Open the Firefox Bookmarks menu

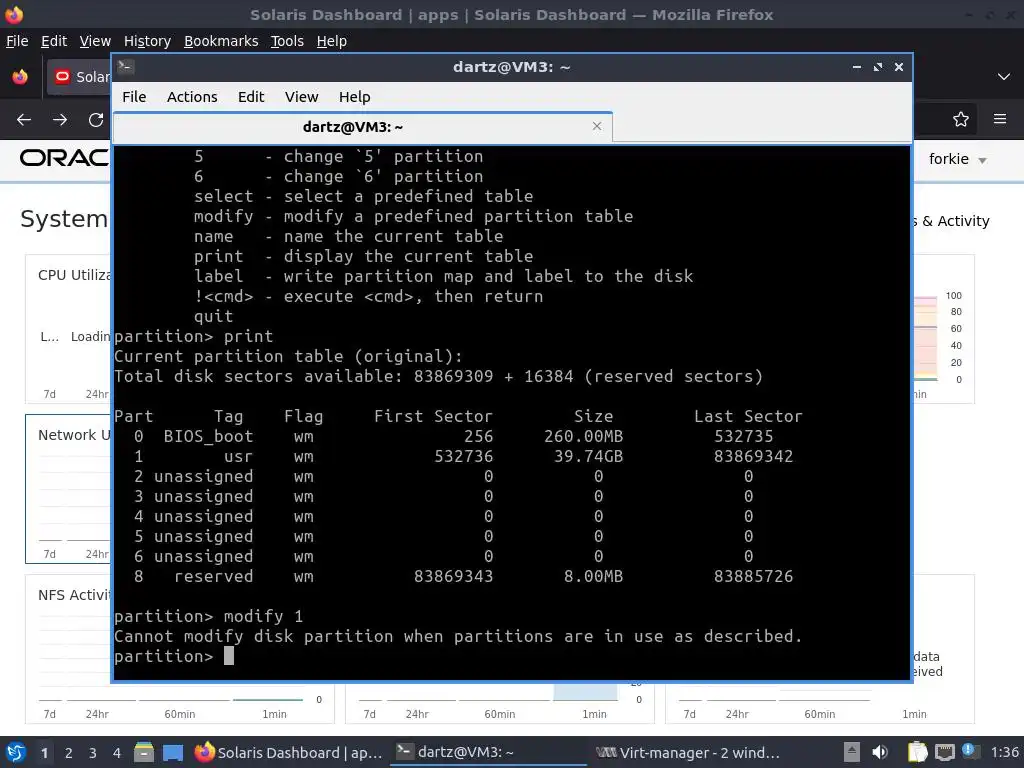coord(221,41)
